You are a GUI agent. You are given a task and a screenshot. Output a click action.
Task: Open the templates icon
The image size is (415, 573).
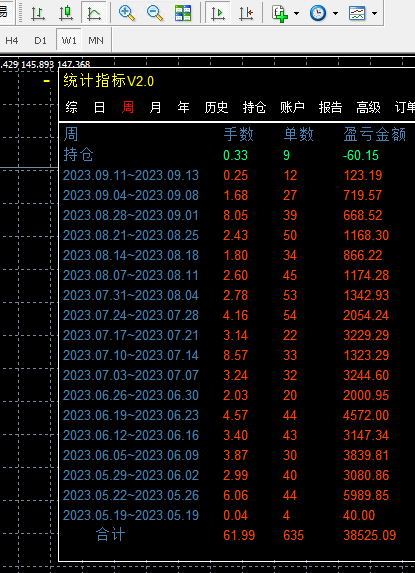(x=357, y=13)
